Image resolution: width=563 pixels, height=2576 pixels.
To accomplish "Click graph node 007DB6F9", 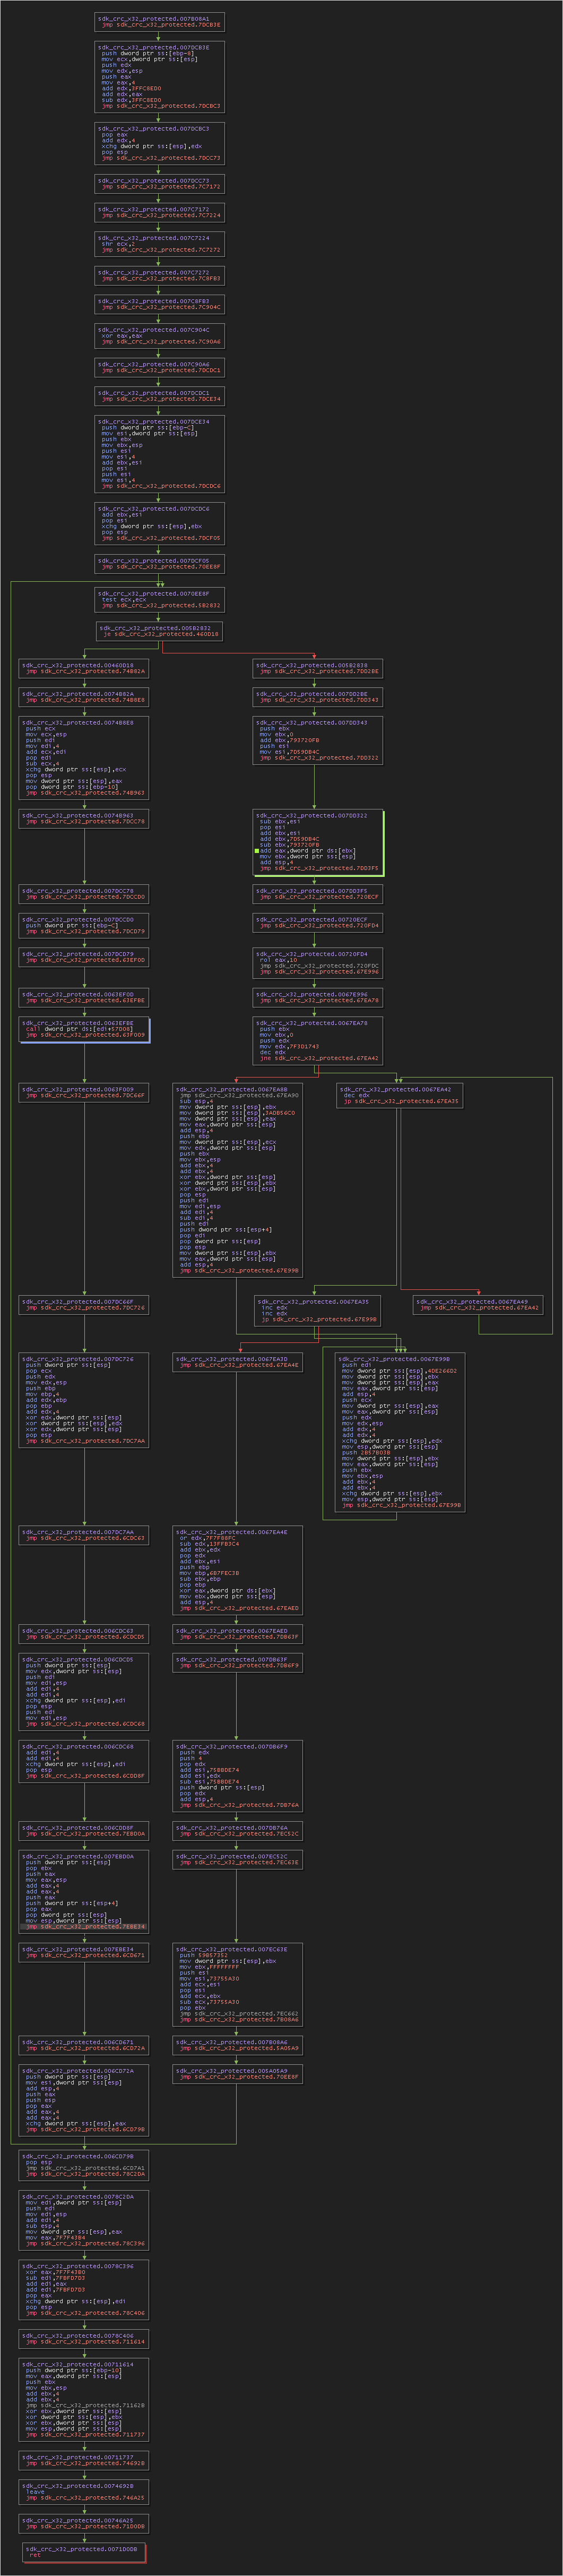I will [x=238, y=1776].
